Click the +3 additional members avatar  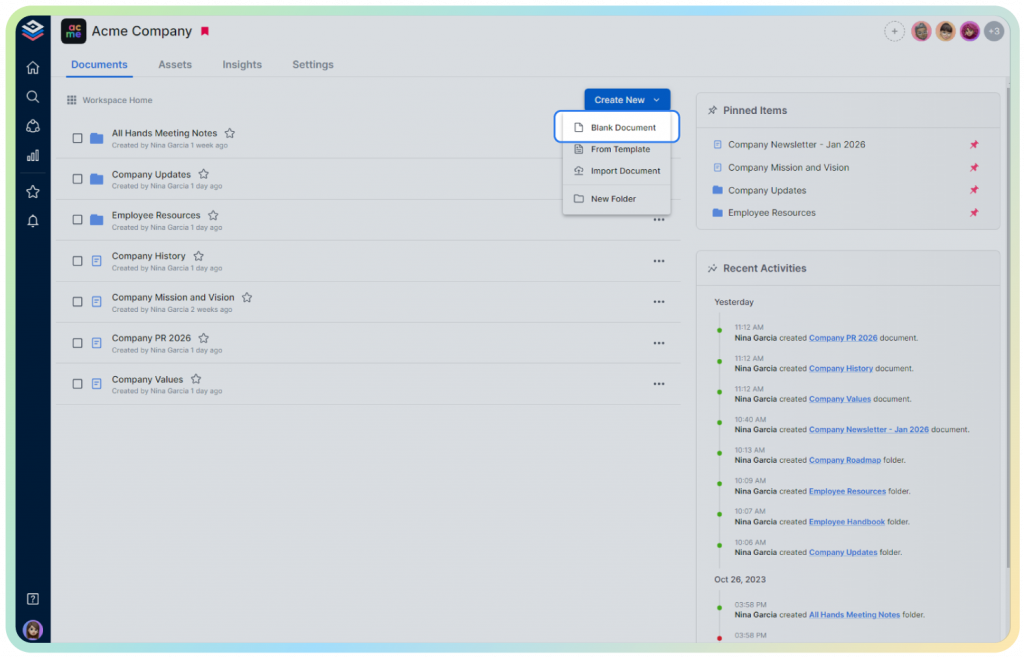(x=993, y=32)
